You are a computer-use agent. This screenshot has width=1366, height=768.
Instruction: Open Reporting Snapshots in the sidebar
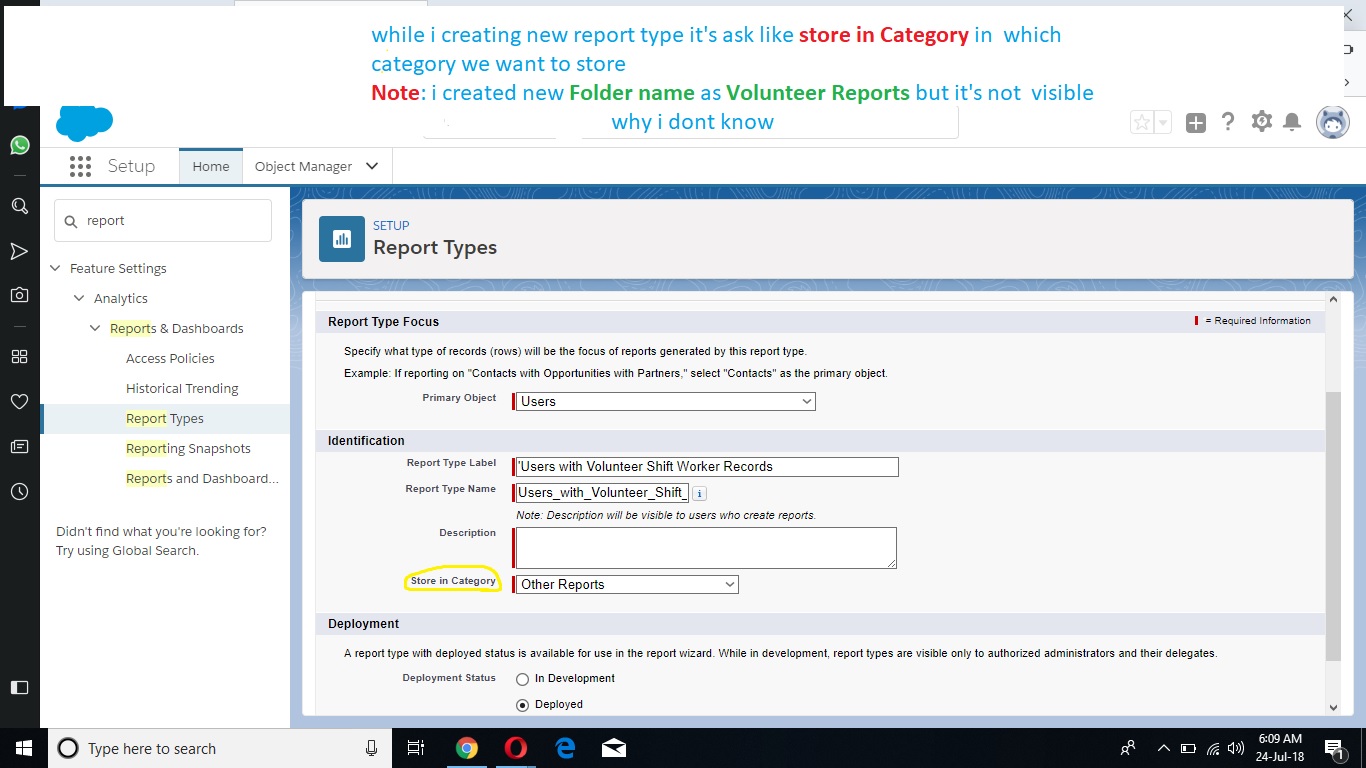pos(188,448)
